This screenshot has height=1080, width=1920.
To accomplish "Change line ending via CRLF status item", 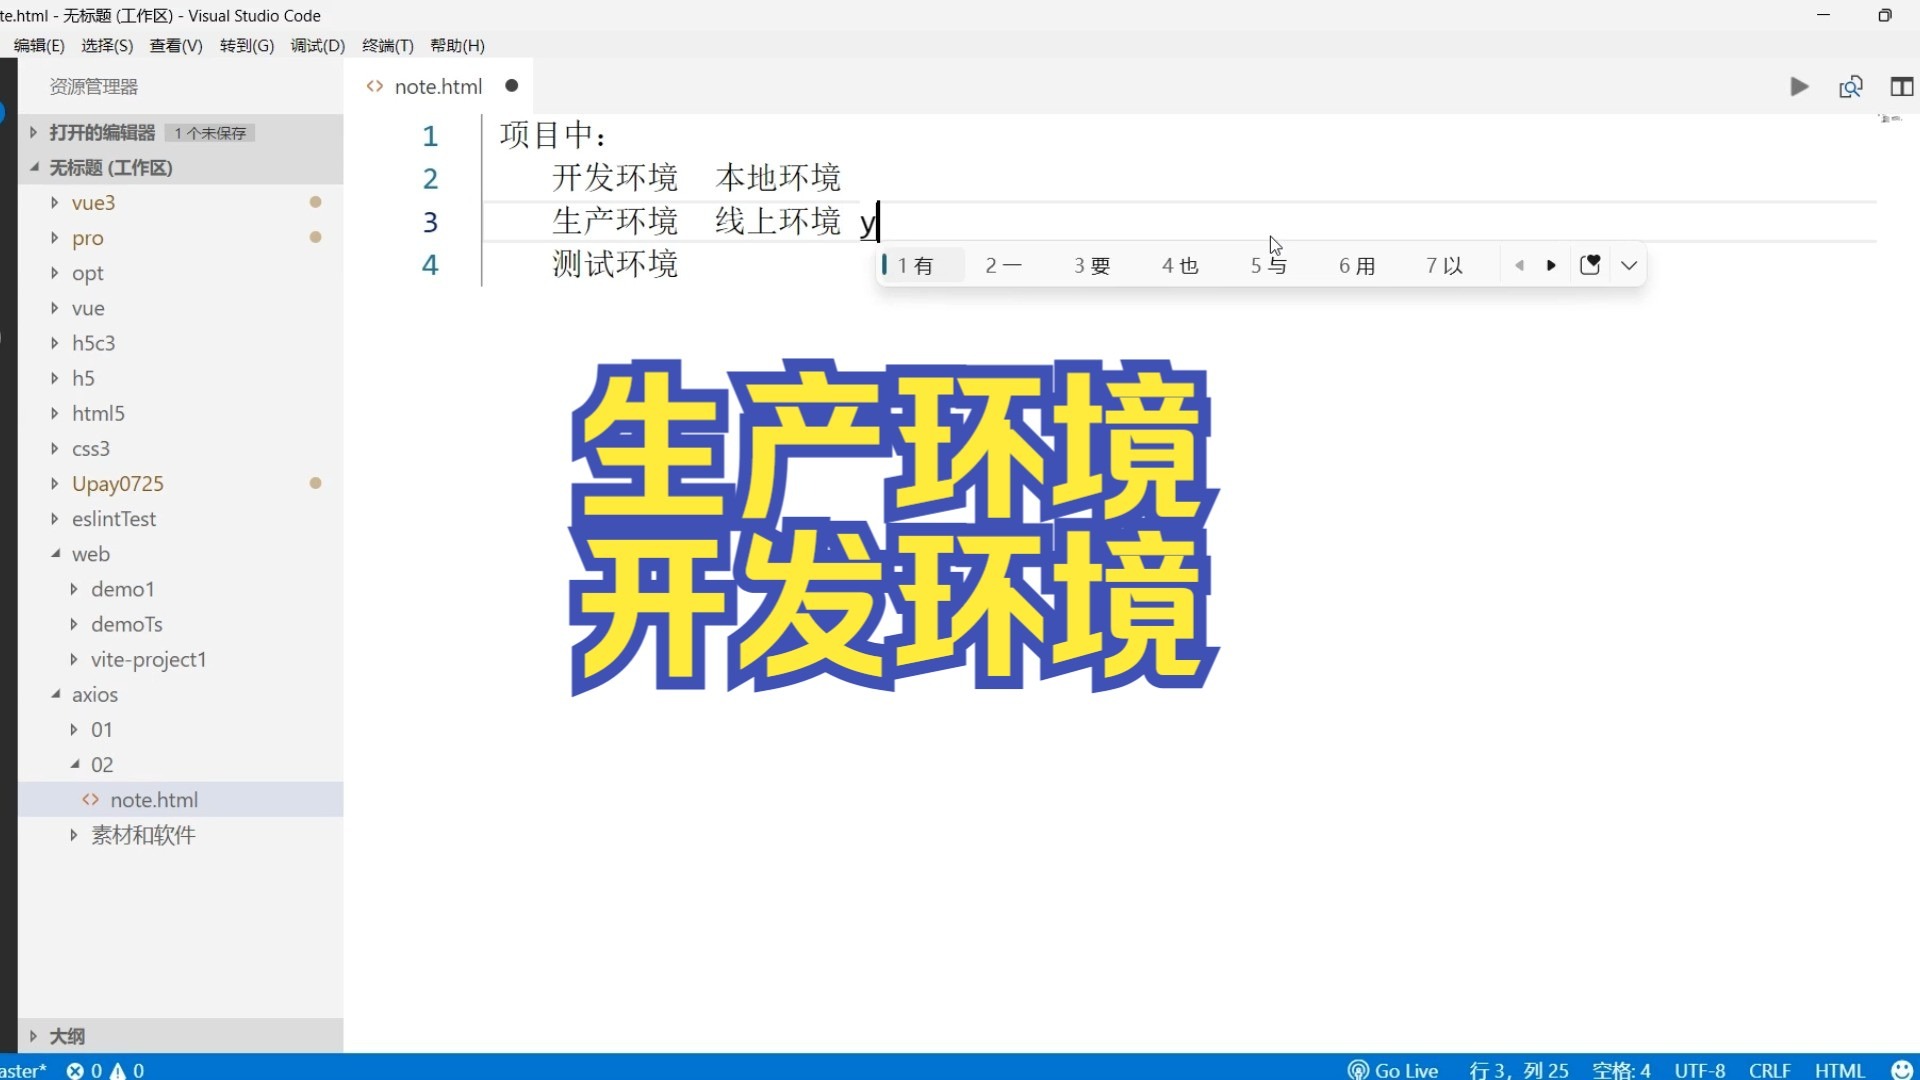I will [1770, 1070].
